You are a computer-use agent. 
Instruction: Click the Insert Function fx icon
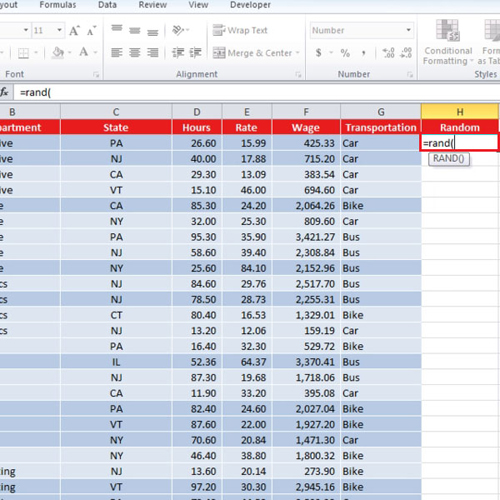coord(4,92)
